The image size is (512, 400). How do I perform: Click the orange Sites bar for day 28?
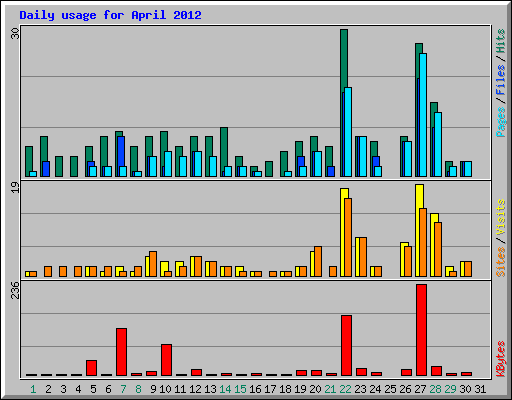(438, 249)
